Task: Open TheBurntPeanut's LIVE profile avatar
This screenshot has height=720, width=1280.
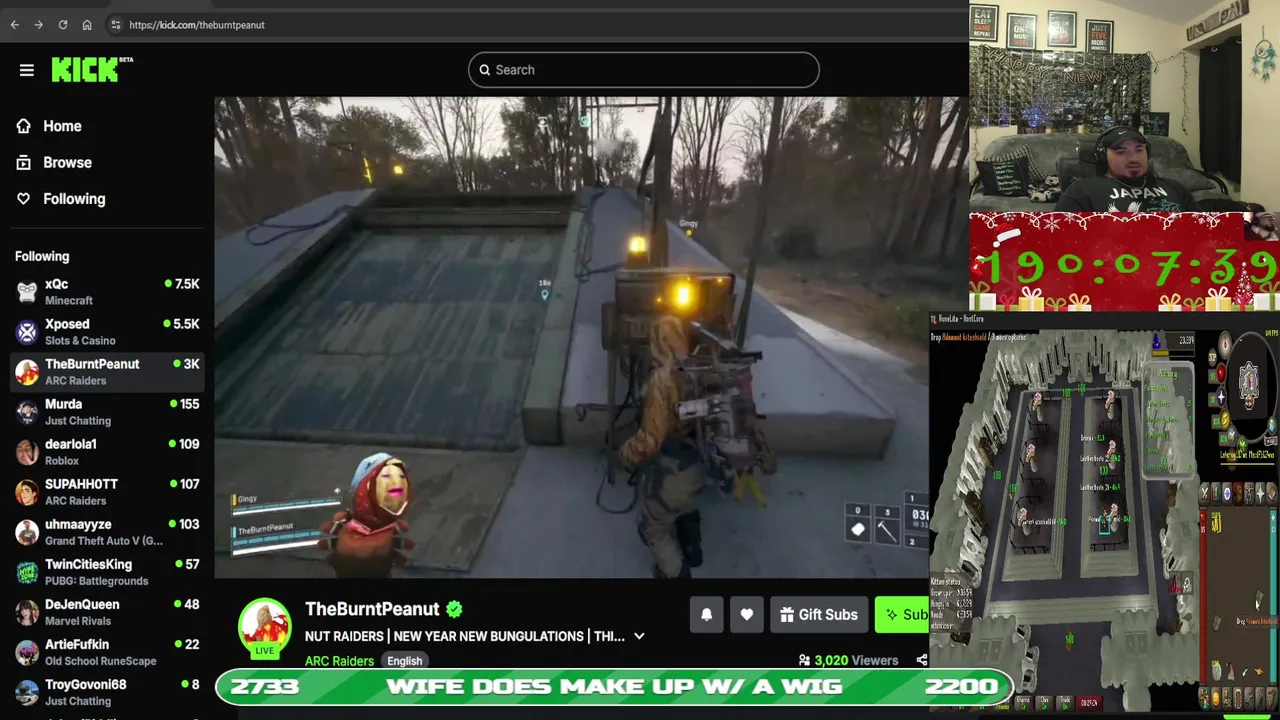Action: click(264, 627)
